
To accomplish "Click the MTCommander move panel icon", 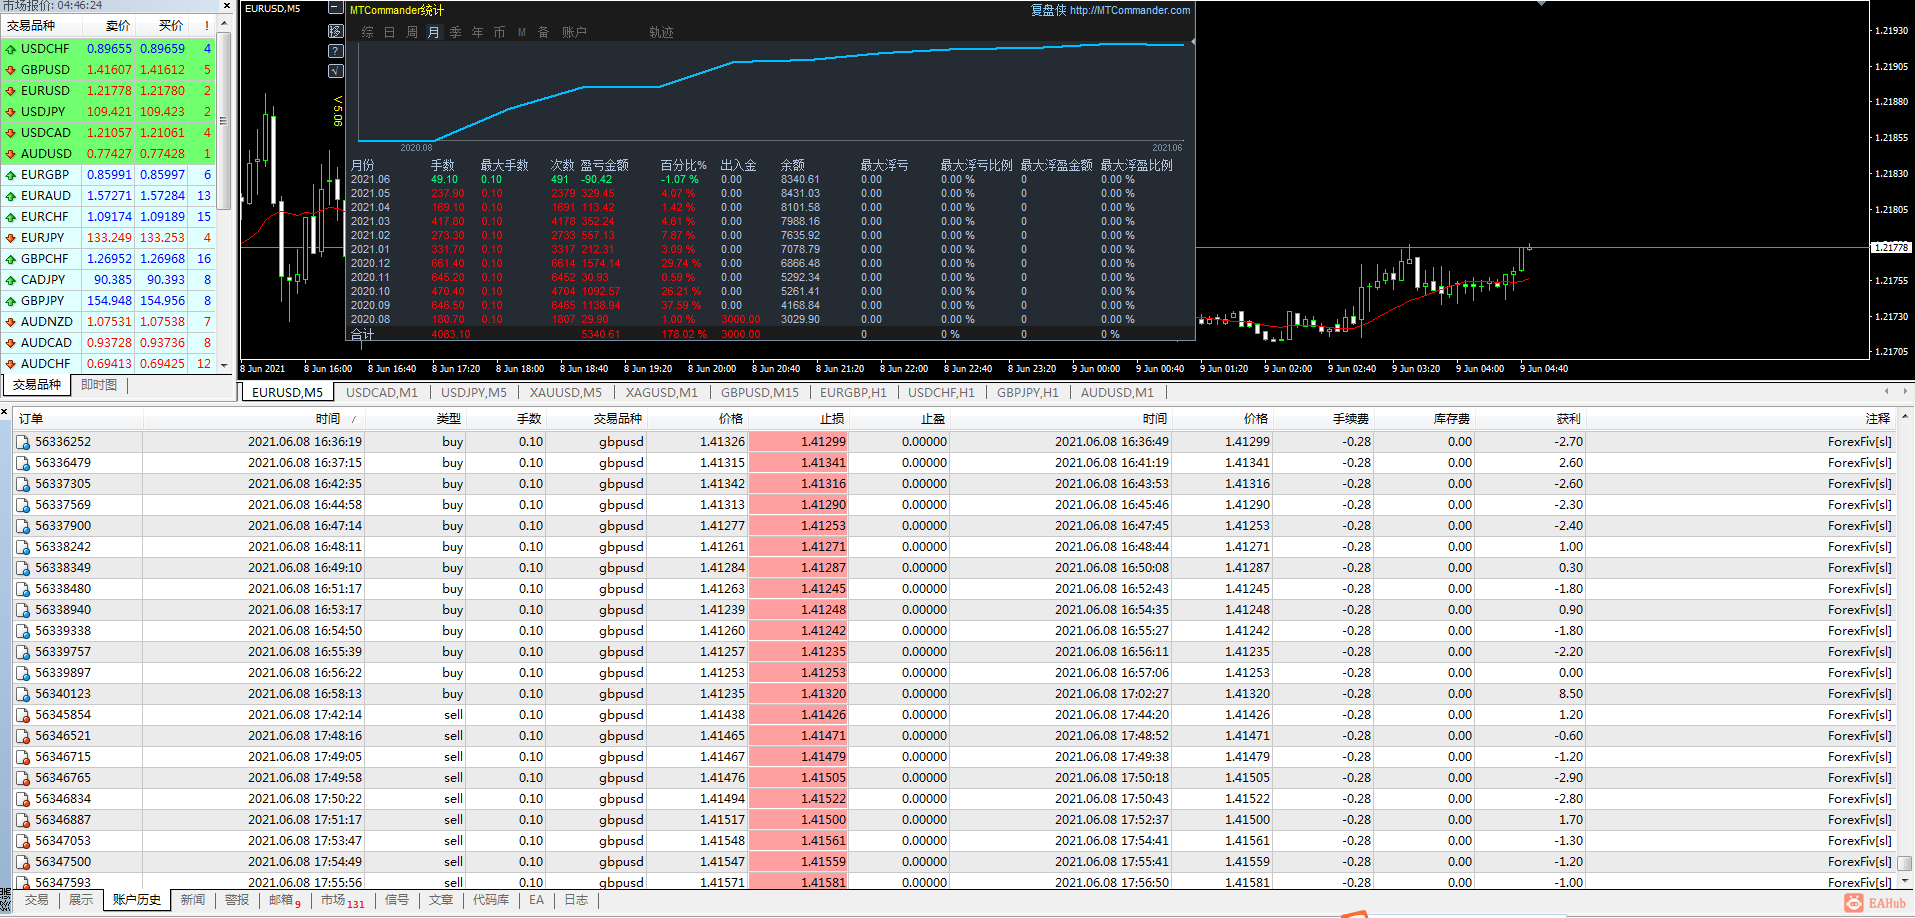I will [x=336, y=31].
